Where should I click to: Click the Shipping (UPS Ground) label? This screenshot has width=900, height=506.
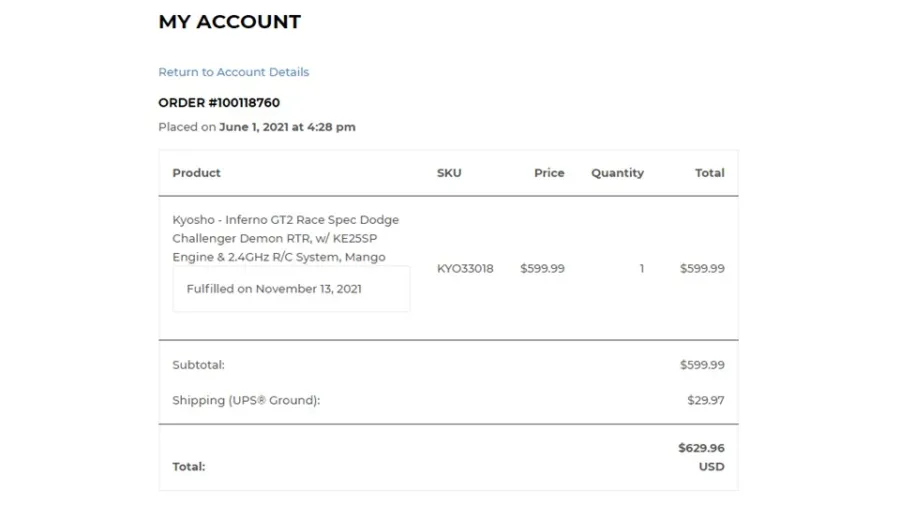tap(246, 400)
